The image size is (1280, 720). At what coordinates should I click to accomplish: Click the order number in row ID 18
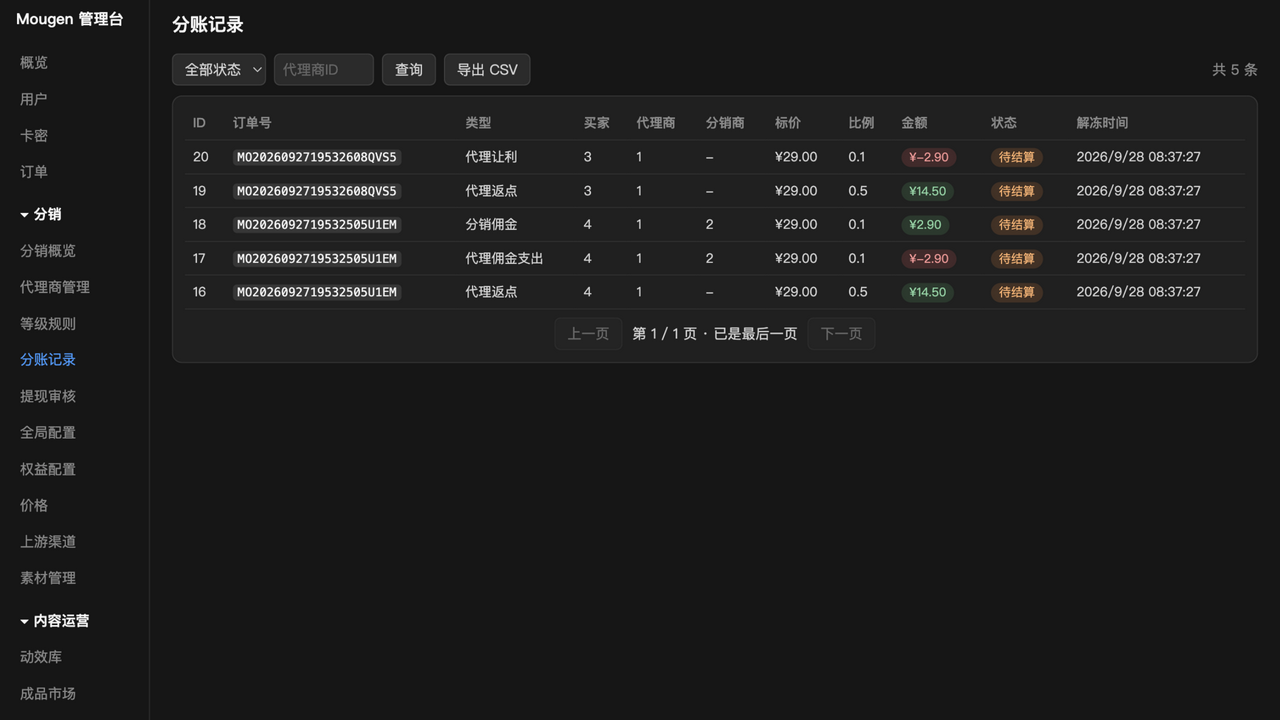point(317,225)
